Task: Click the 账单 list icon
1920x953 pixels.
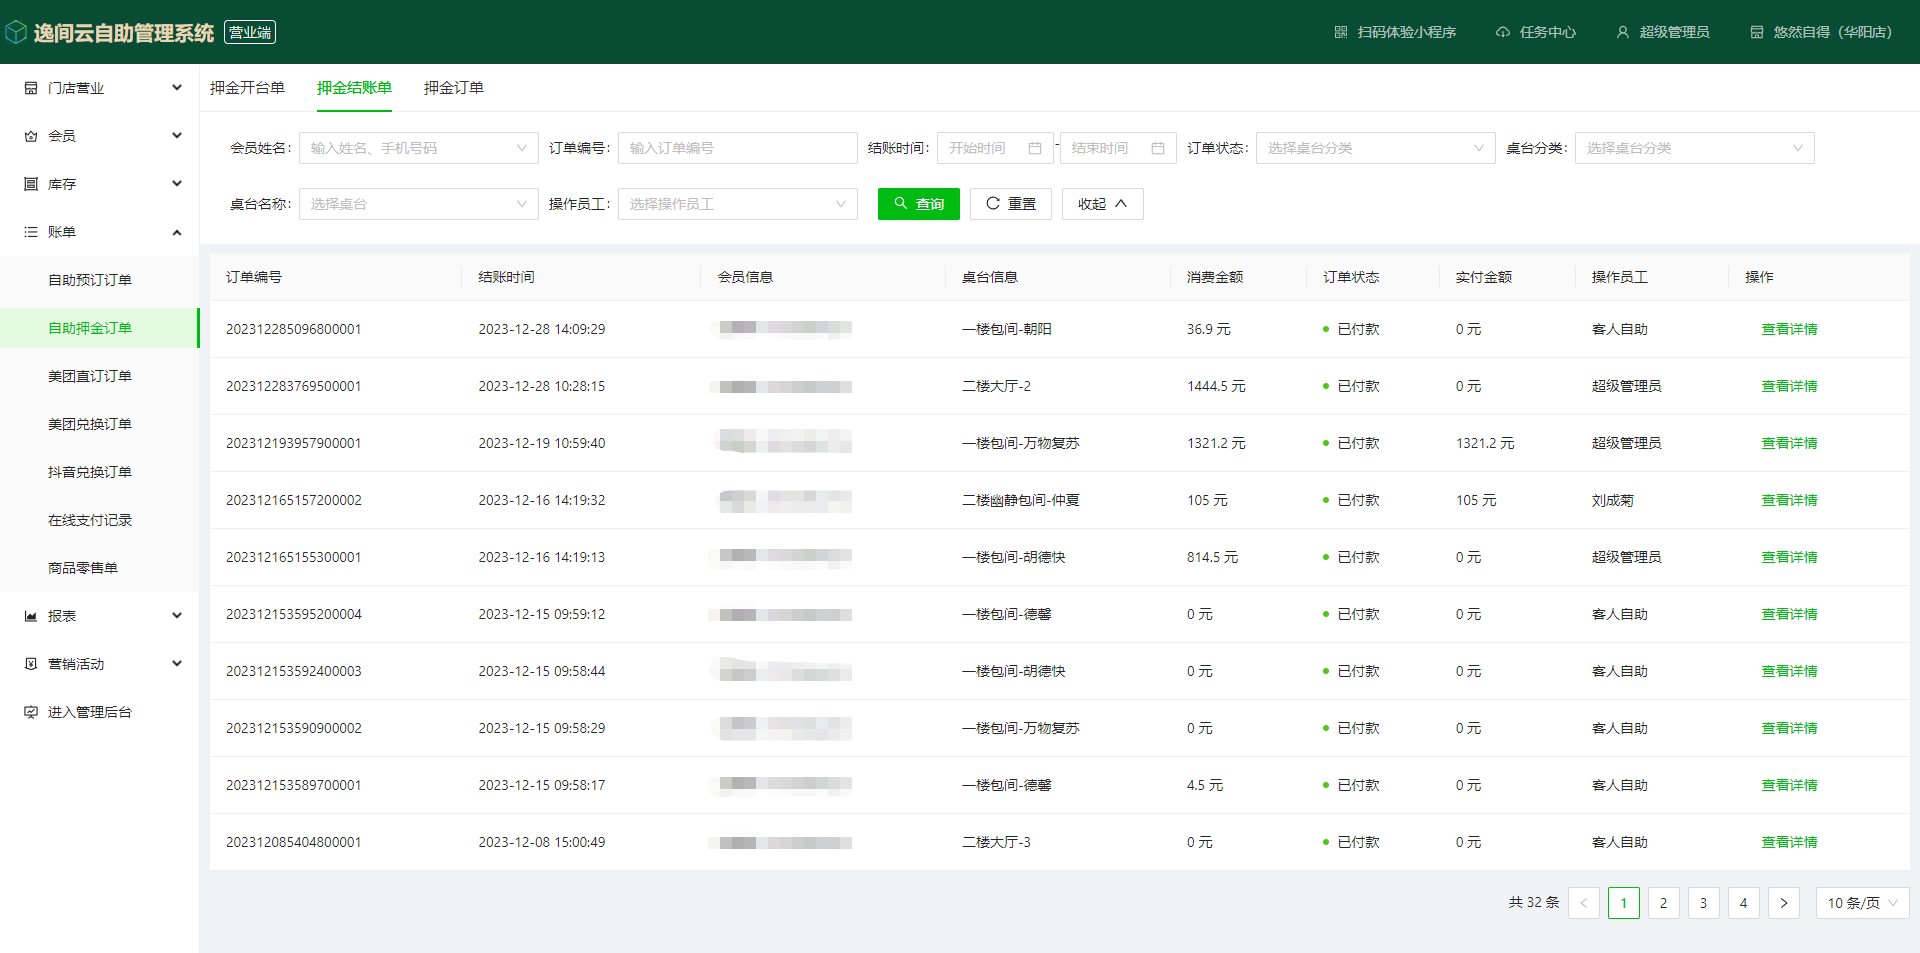Action: pos(31,232)
